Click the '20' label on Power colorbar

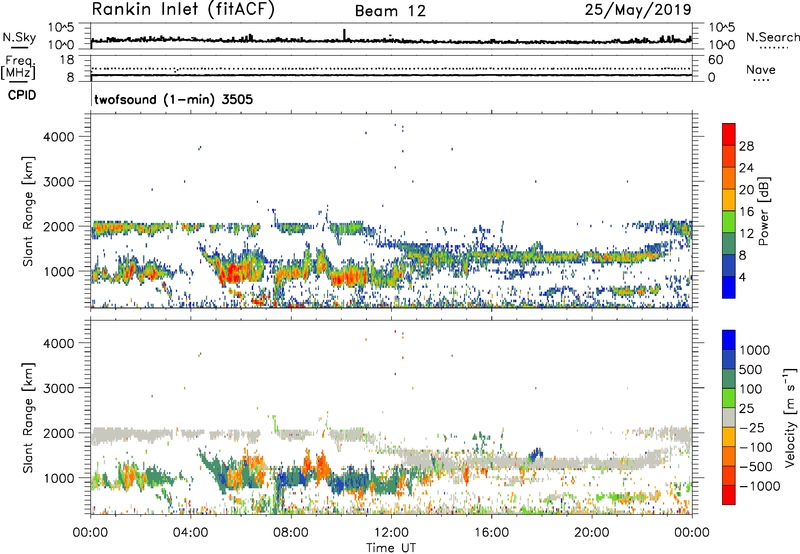pyautogui.click(x=746, y=190)
